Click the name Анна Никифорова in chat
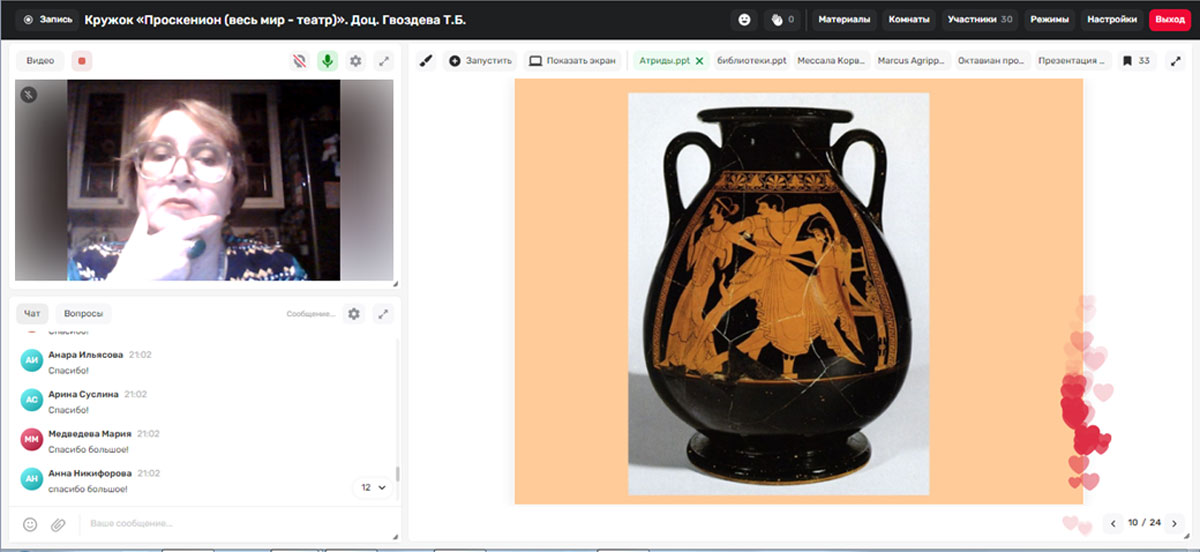Image resolution: width=1200 pixels, height=552 pixels. click(x=90, y=473)
